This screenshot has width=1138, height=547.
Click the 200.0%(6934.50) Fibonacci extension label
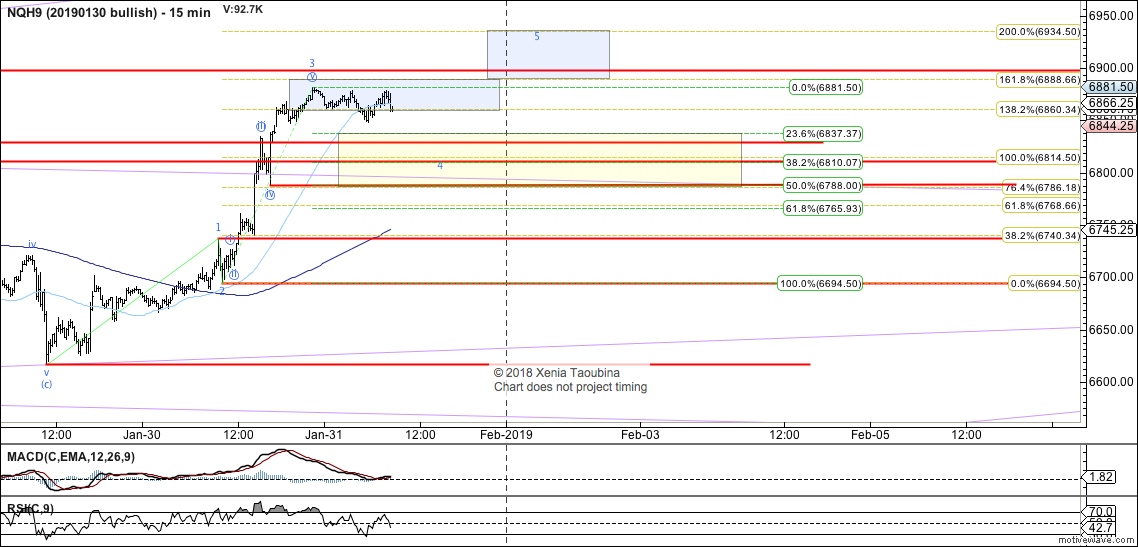click(x=1039, y=32)
